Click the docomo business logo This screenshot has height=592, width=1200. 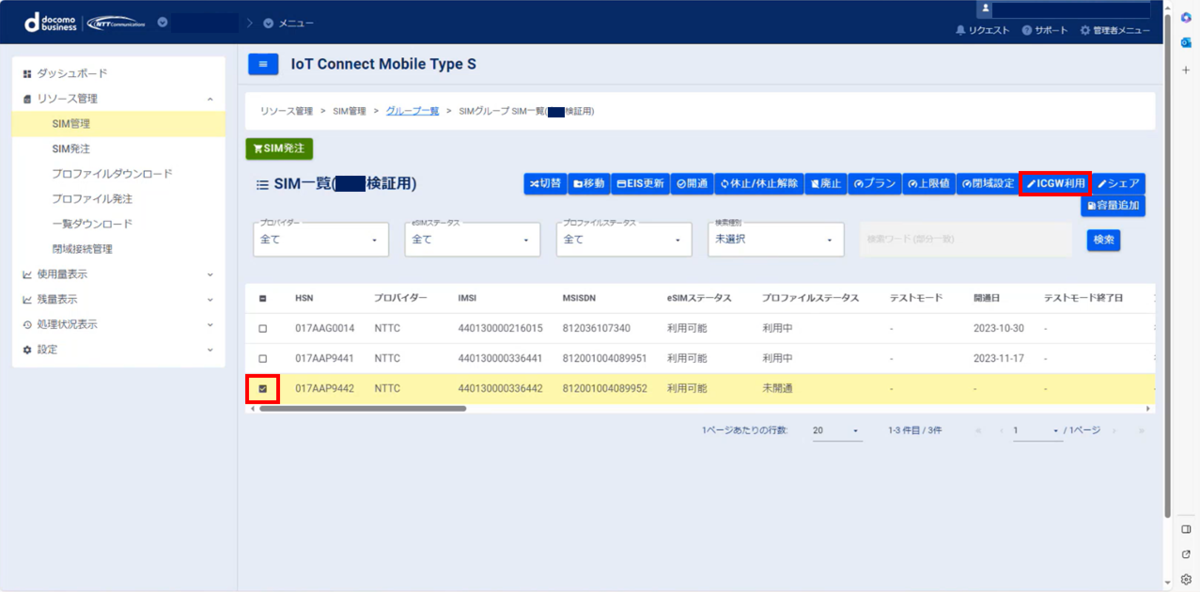pyautogui.click(x=50, y=22)
